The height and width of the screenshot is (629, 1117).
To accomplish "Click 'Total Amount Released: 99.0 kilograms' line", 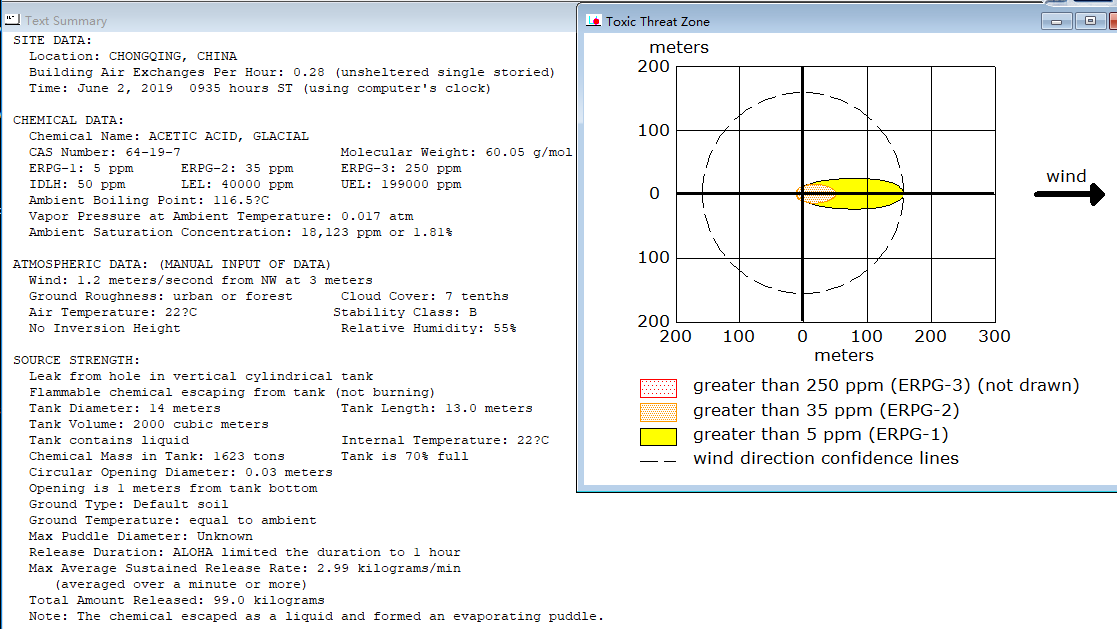I will pos(177,601).
